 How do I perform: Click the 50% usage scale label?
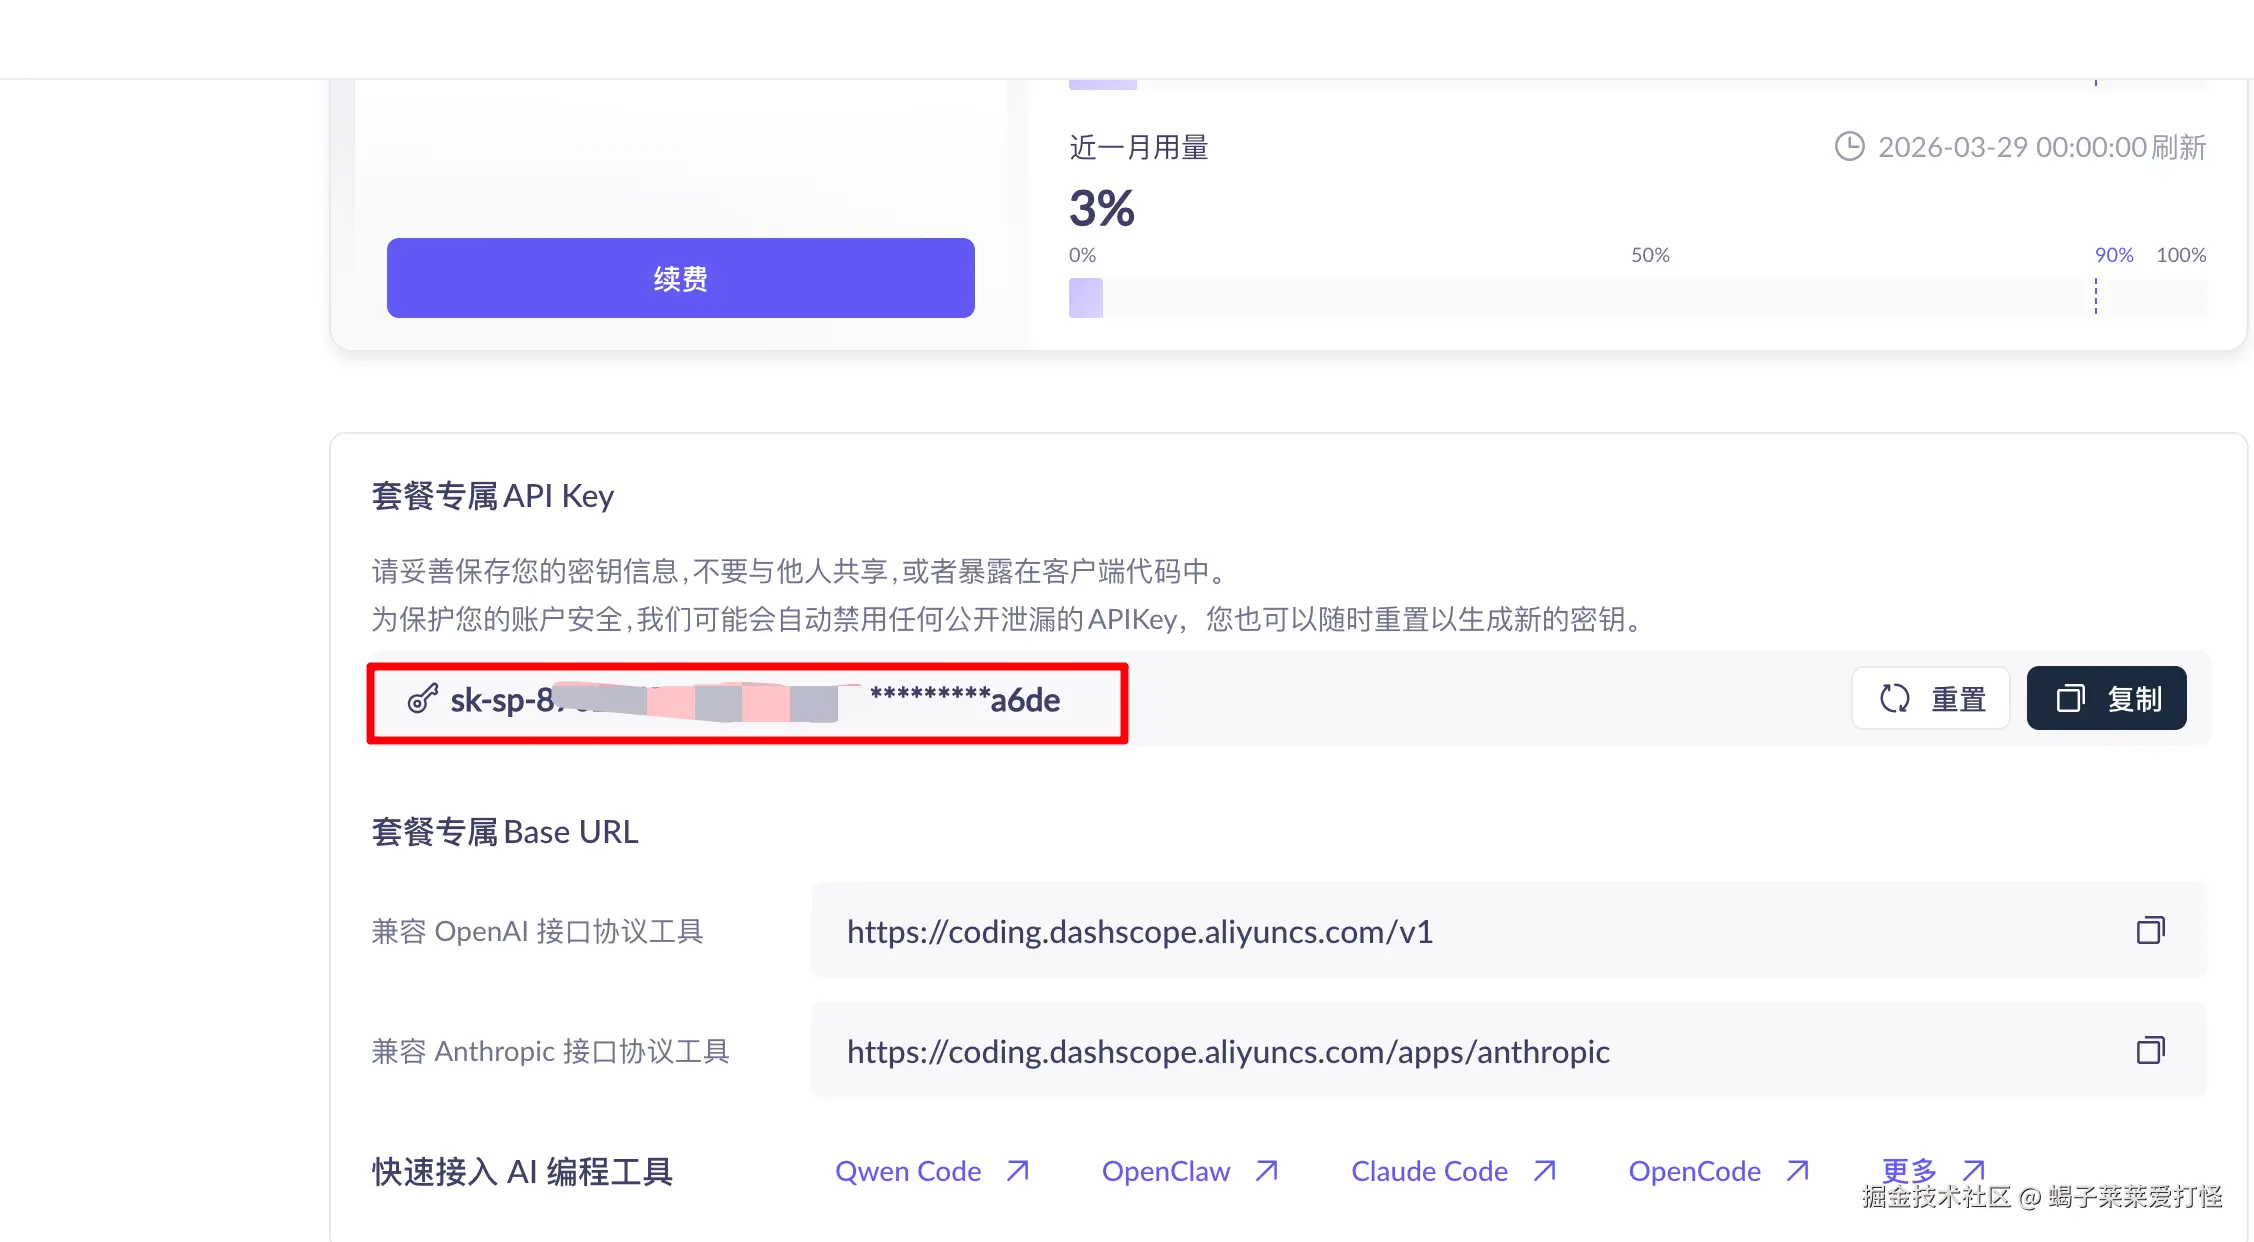1650,255
